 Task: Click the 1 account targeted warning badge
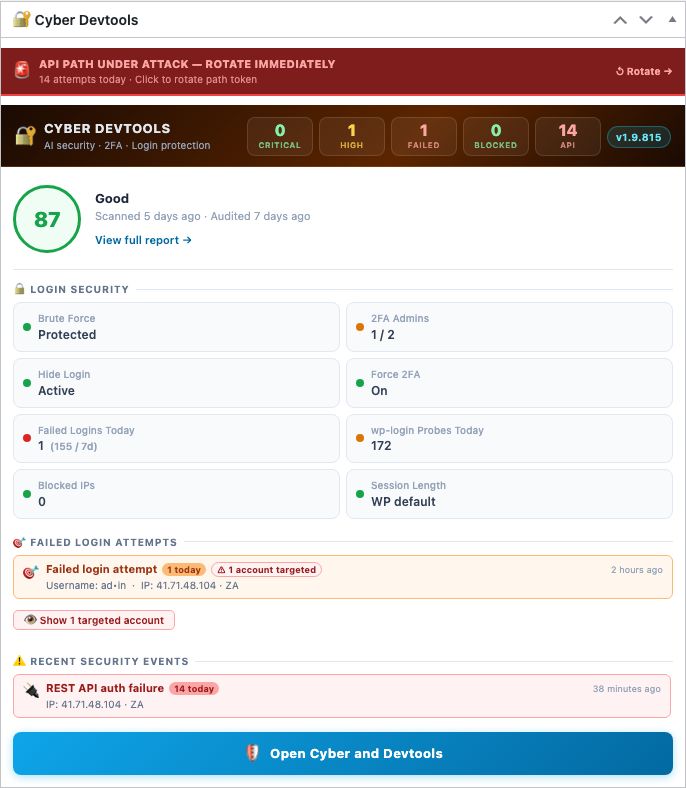click(266, 569)
